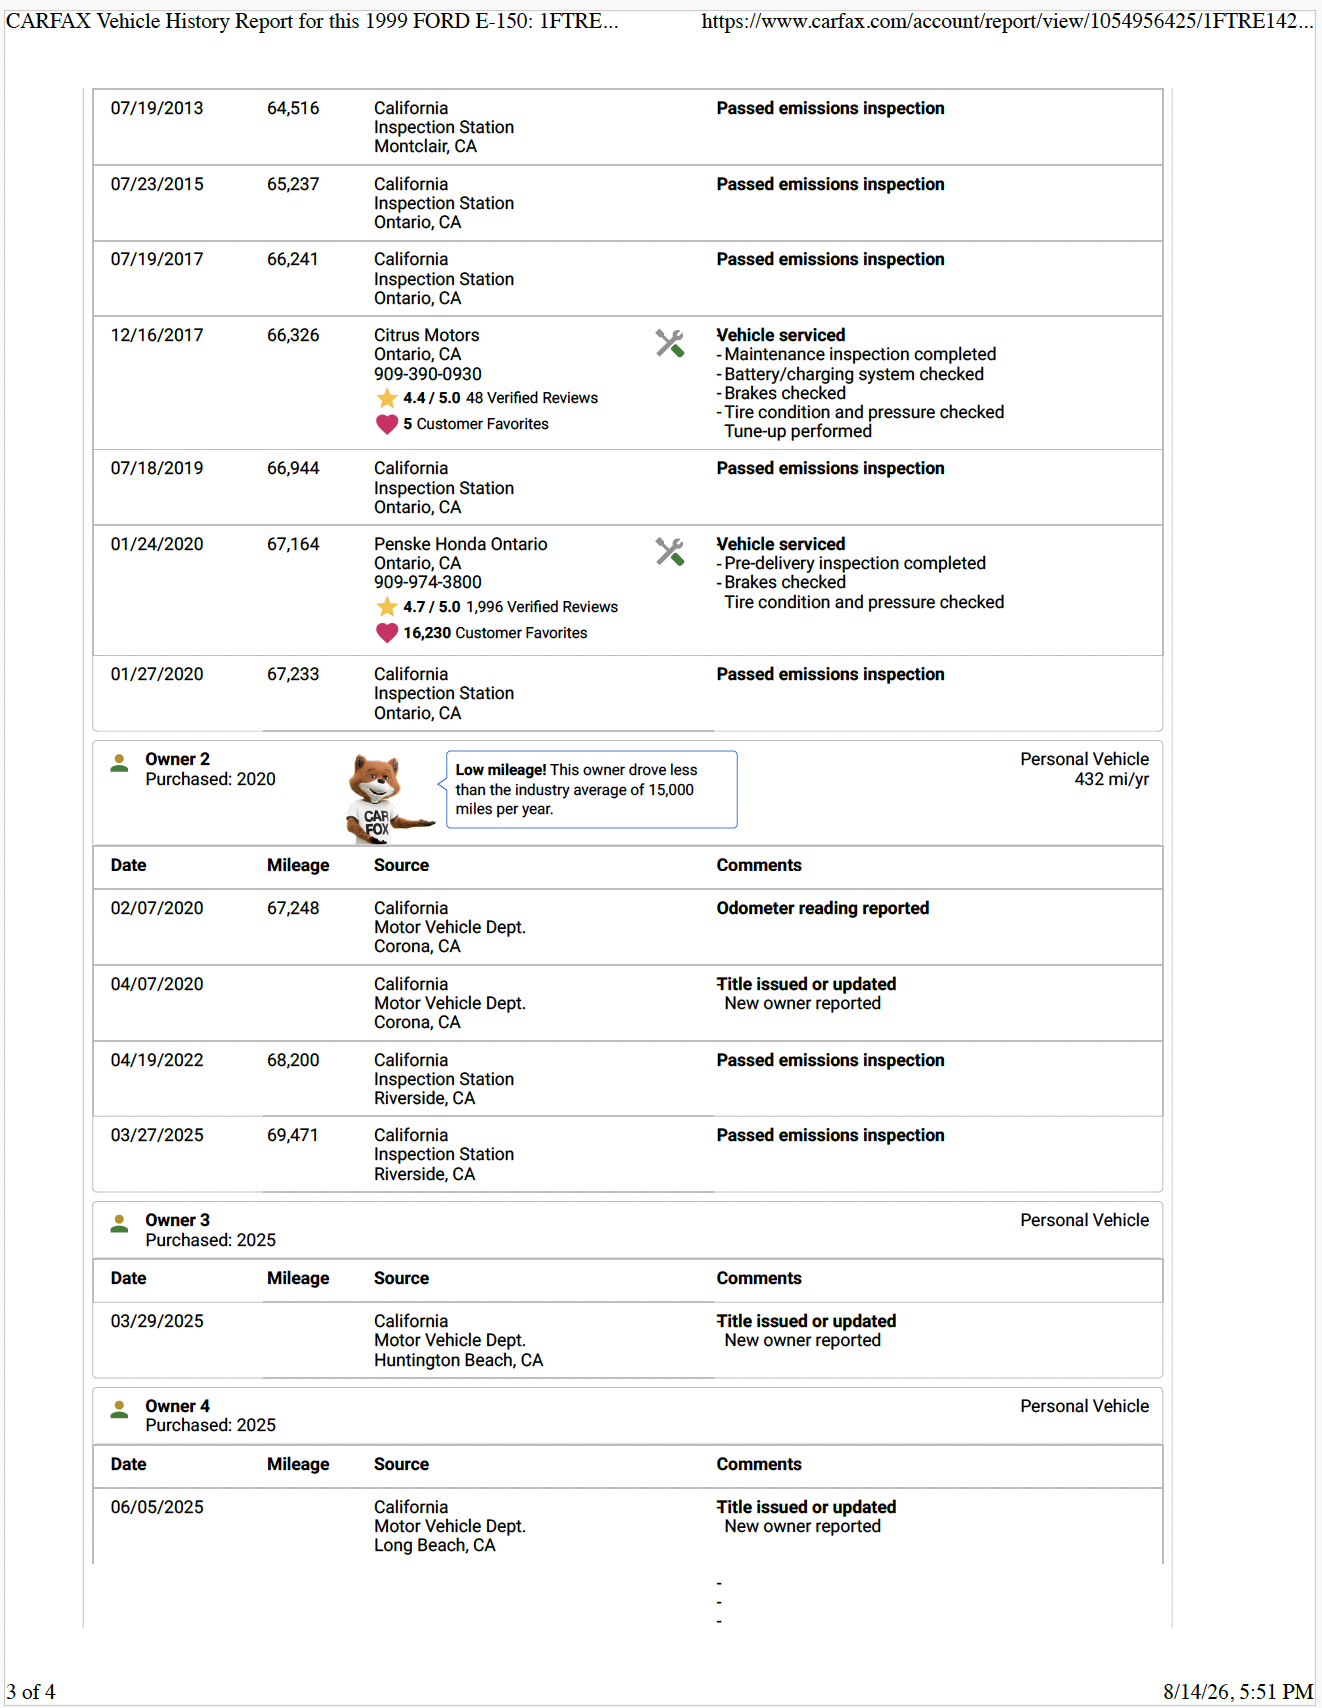
Task: Click the Owner 4 person icon
Action: [120, 1410]
